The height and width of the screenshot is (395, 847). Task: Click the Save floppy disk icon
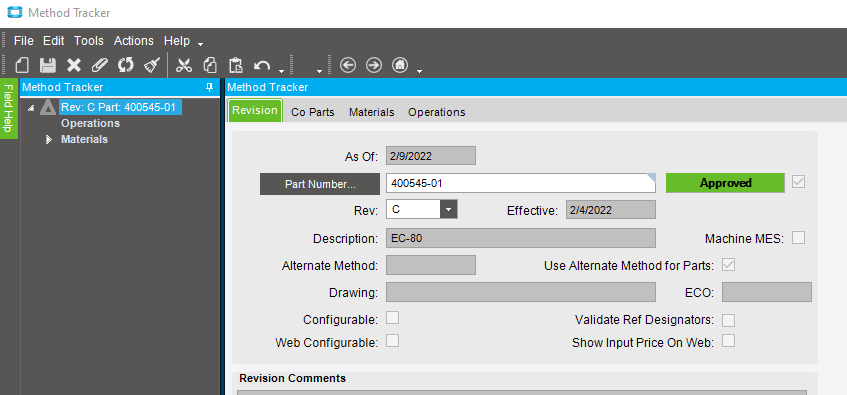pyautogui.click(x=48, y=65)
